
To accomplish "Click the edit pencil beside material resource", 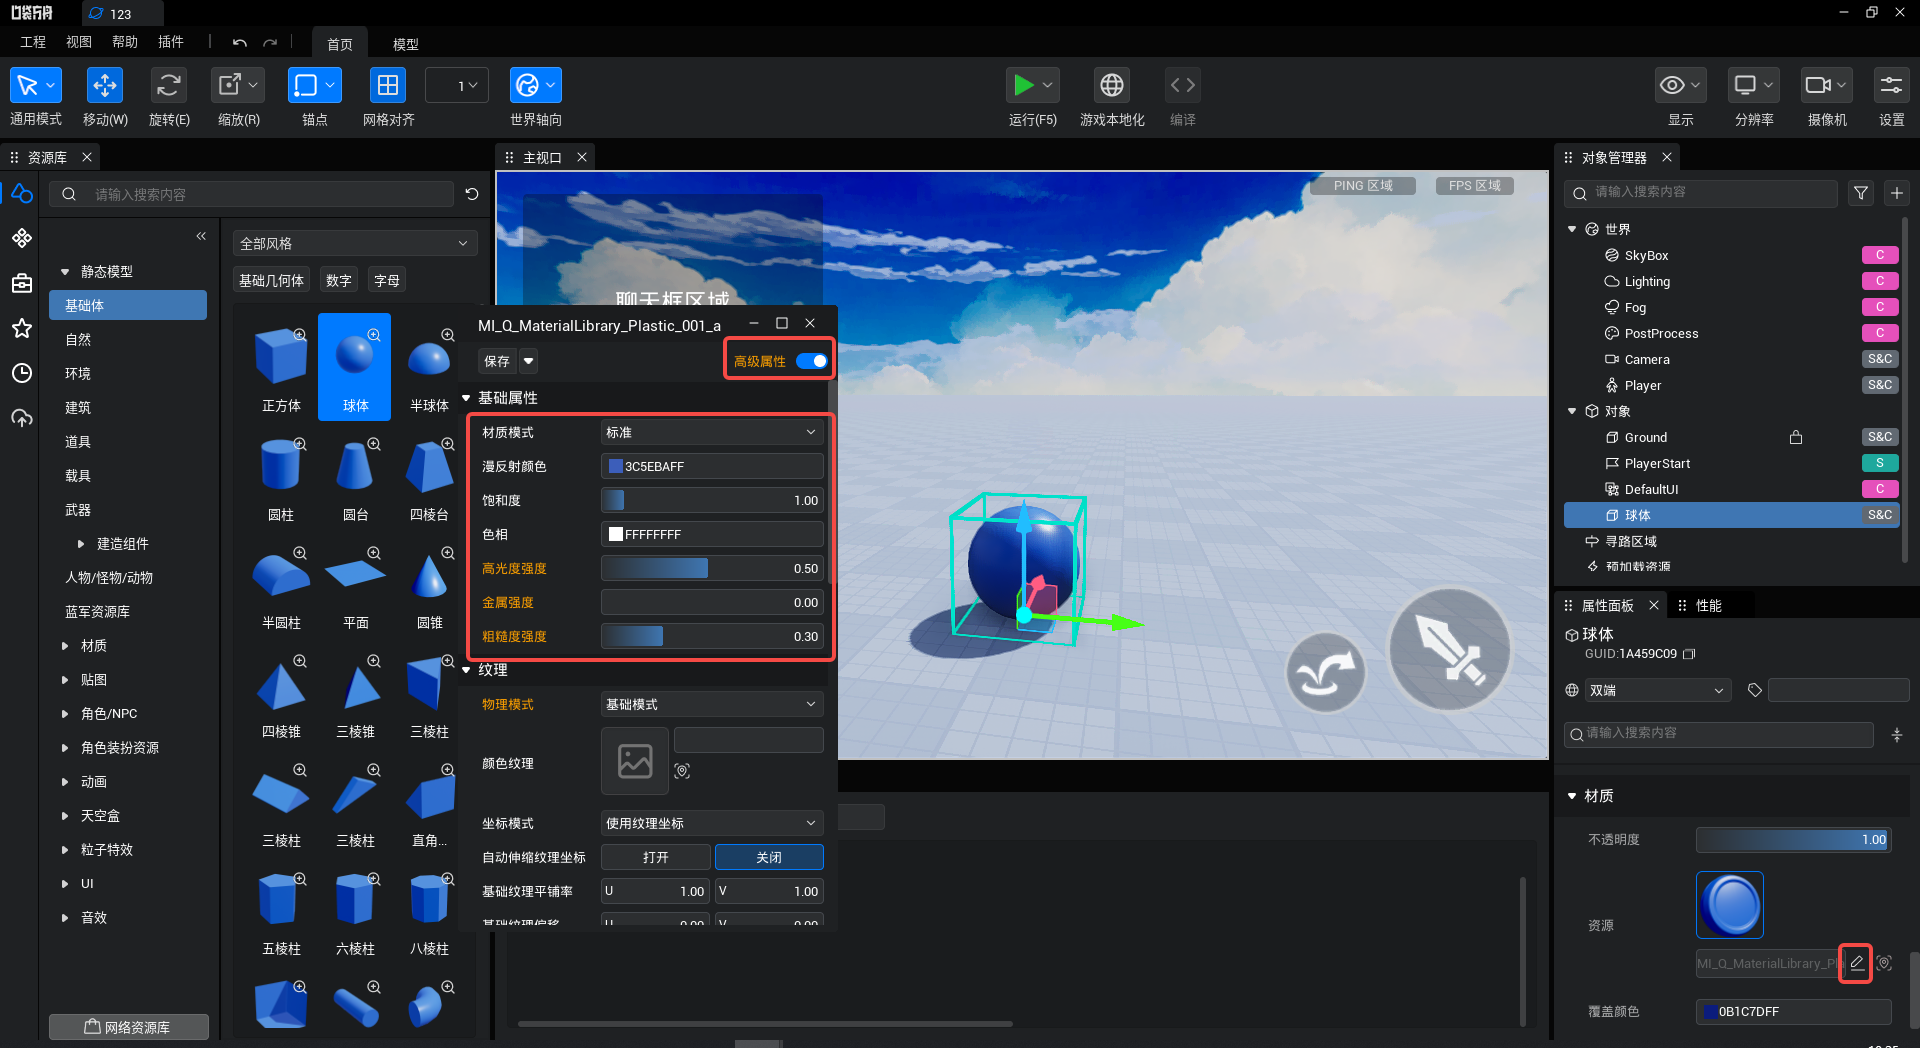I will pos(1856,963).
